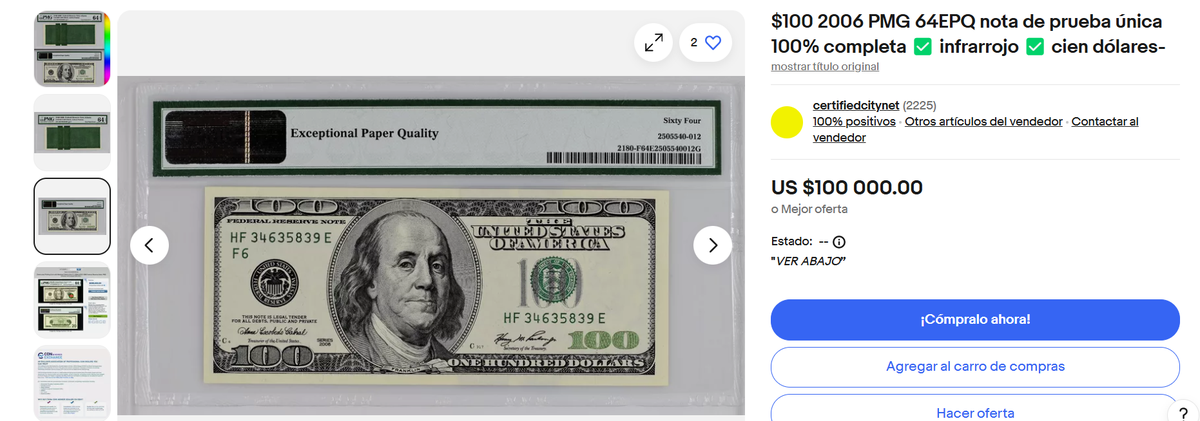The width and height of the screenshot is (1200, 421).
Task: Select the first thumbnail with both note sides
Action: click(x=72, y=49)
